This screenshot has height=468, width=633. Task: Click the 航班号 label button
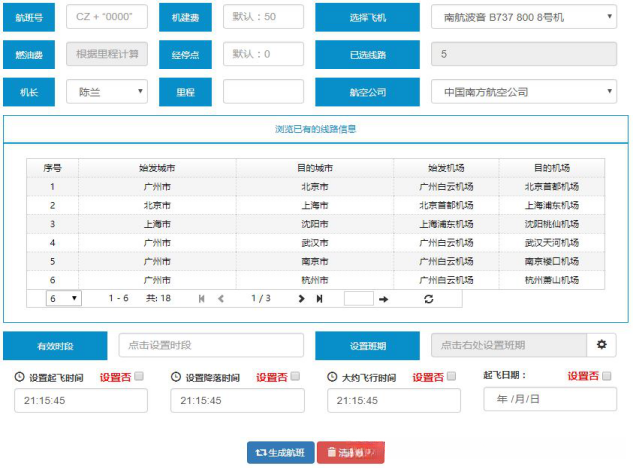pyautogui.click(x=29, y=17)
